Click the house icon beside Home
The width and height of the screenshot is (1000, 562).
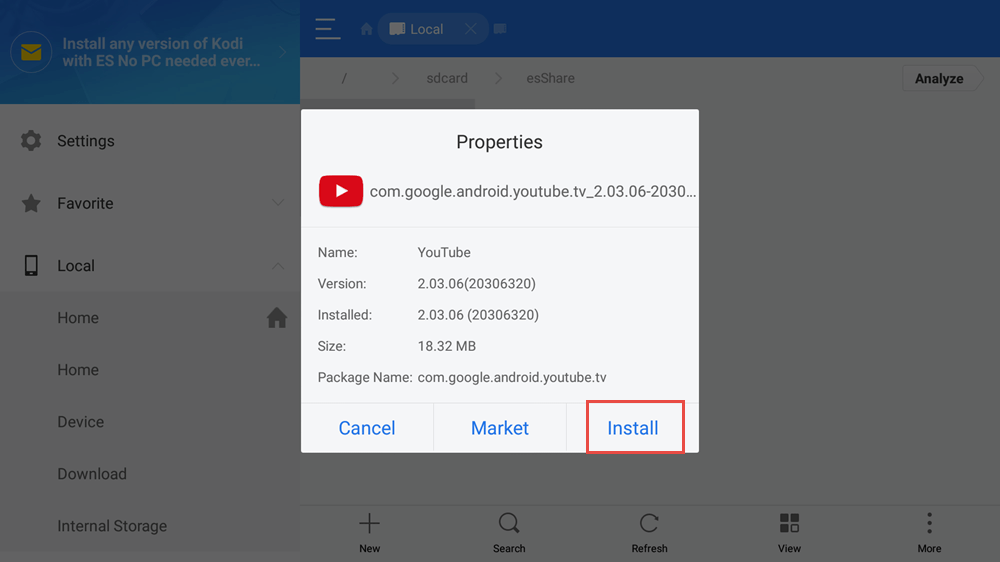(277, 317)
